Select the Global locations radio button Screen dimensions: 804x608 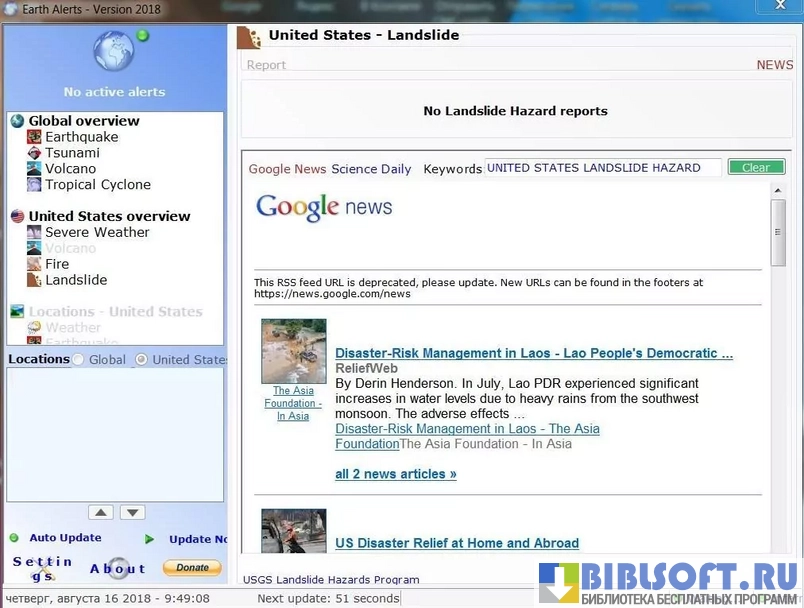tap(78, 360)
